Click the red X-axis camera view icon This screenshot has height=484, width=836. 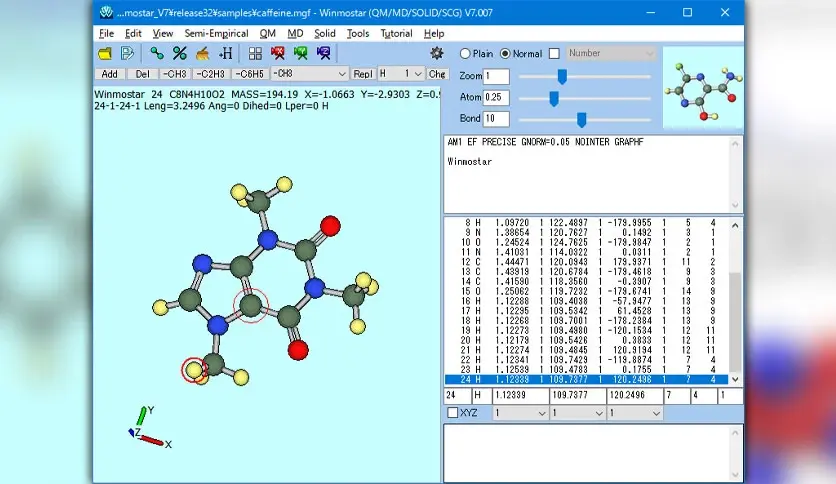[278, 53]
